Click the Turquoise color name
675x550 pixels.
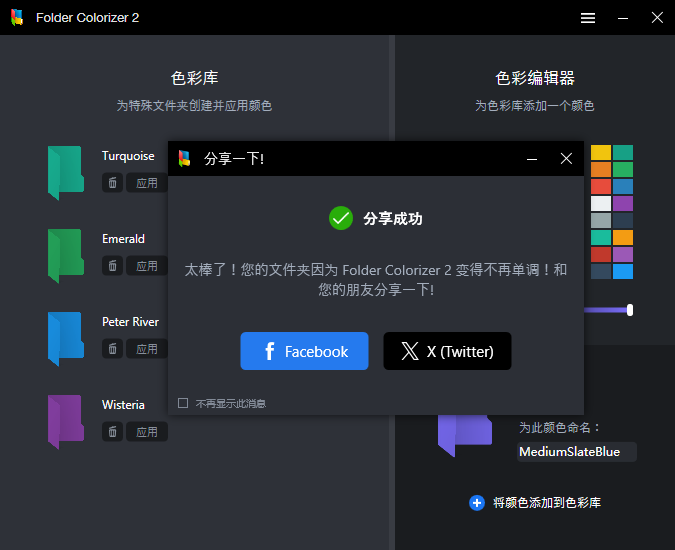128,156
